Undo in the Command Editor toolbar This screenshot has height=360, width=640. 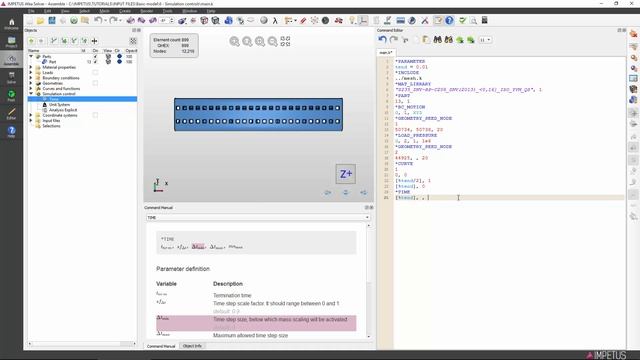(x=382, y=40)
